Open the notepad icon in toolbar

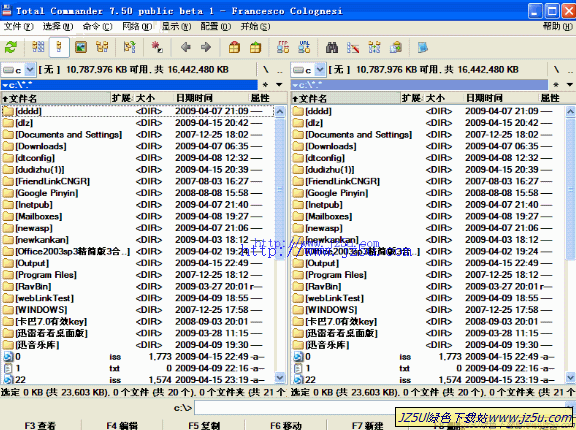coord(423,47)
